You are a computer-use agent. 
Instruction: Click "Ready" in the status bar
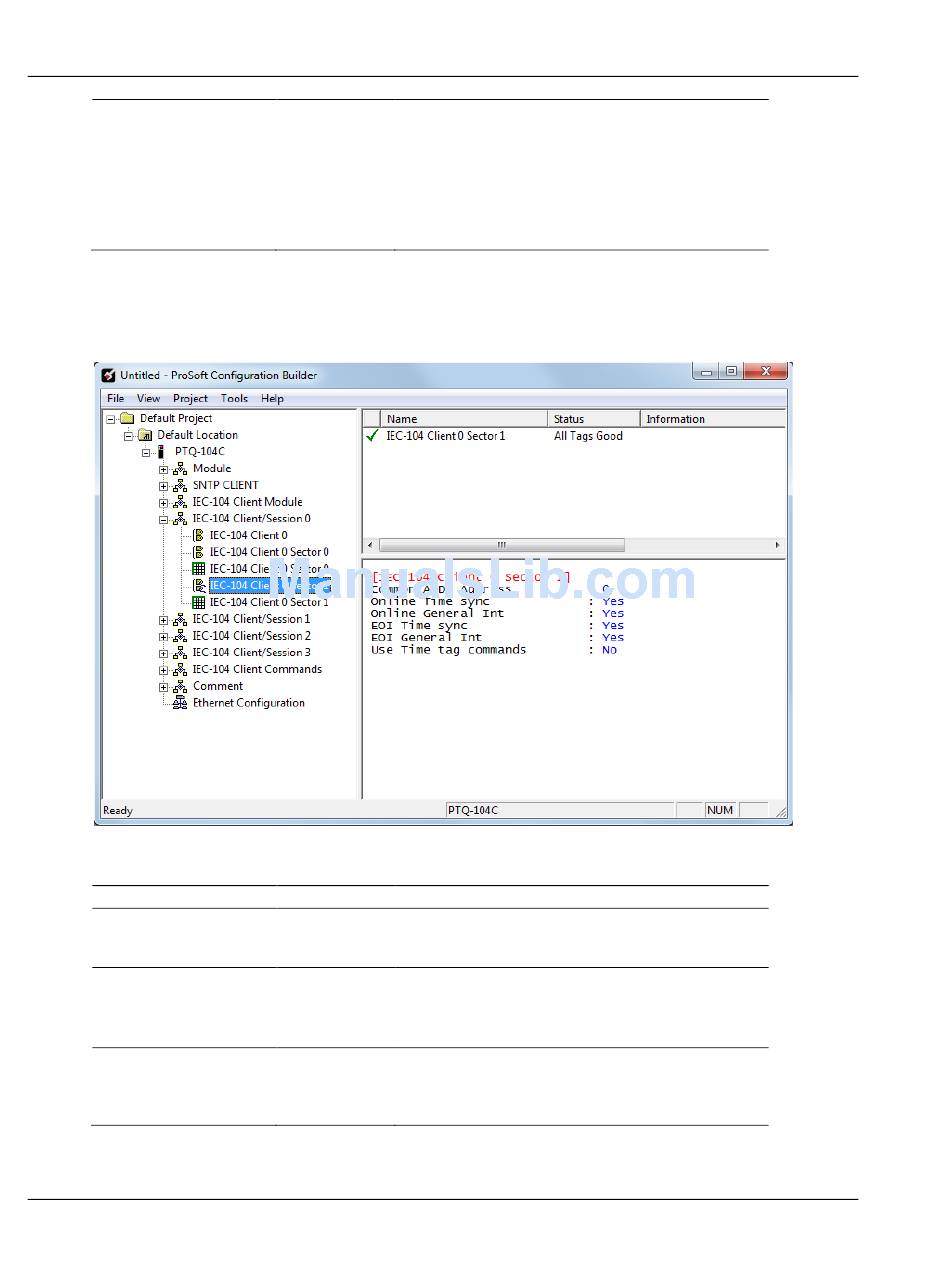[x=118, y=811]
